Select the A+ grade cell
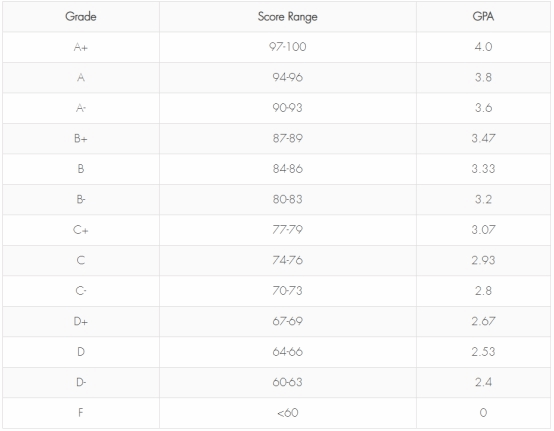Image resolution: width=554 pixels, height=431 pixels. coord(81,47)
